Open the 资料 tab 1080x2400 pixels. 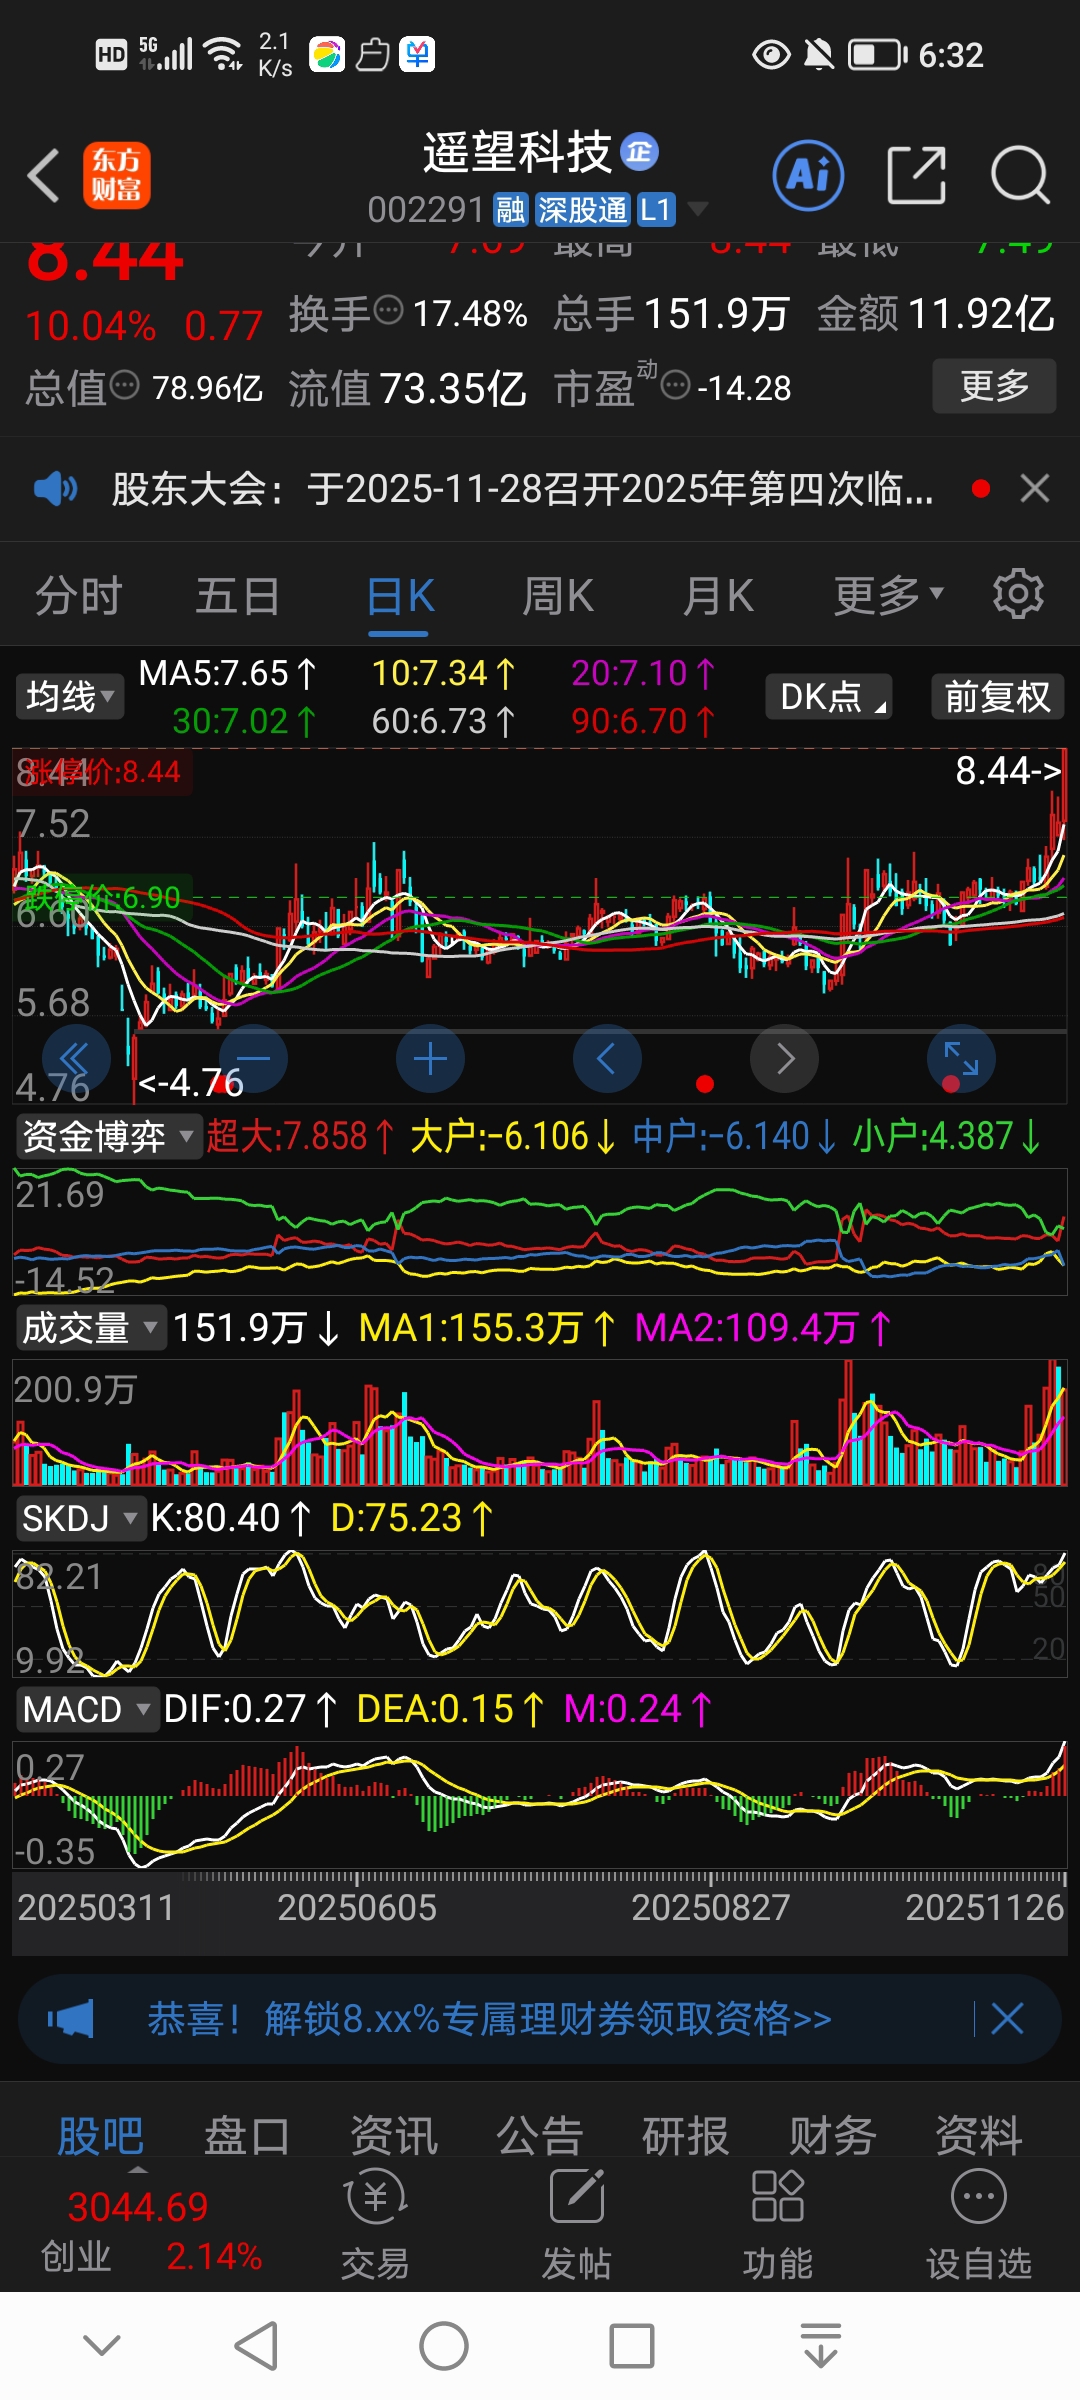point(979,2136)
